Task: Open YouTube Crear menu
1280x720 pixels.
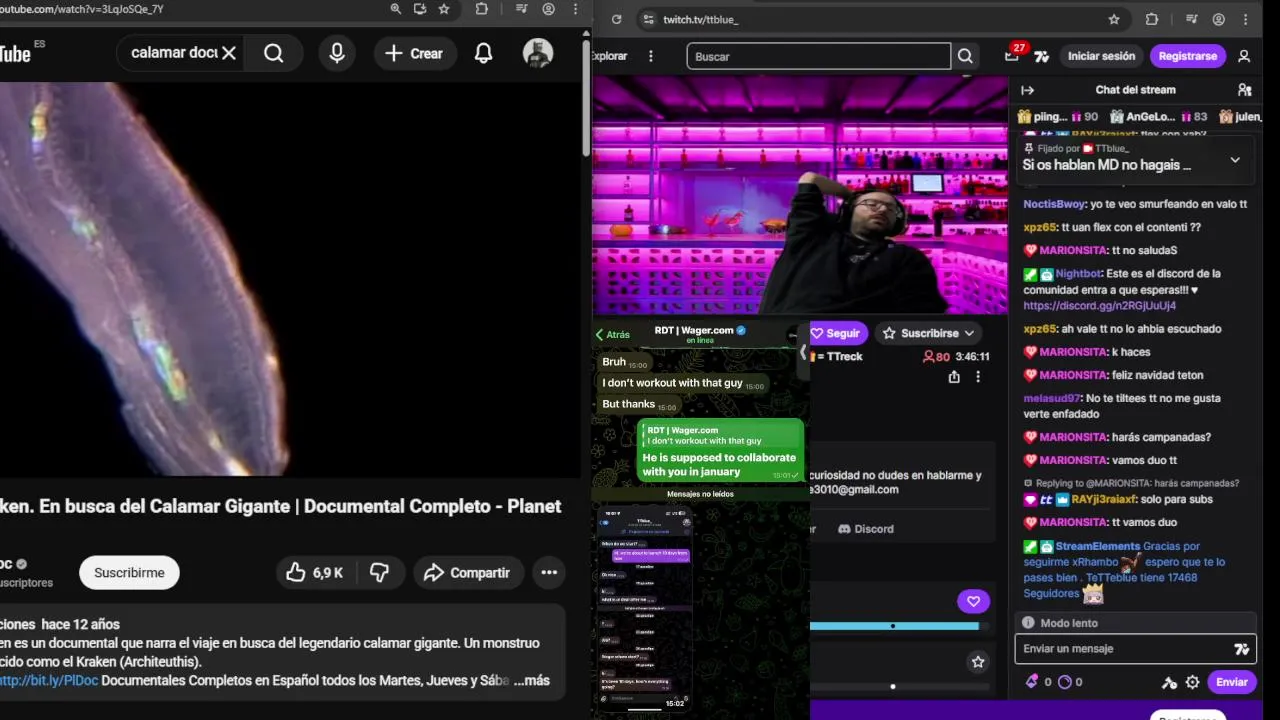Action: click(414, 53)
